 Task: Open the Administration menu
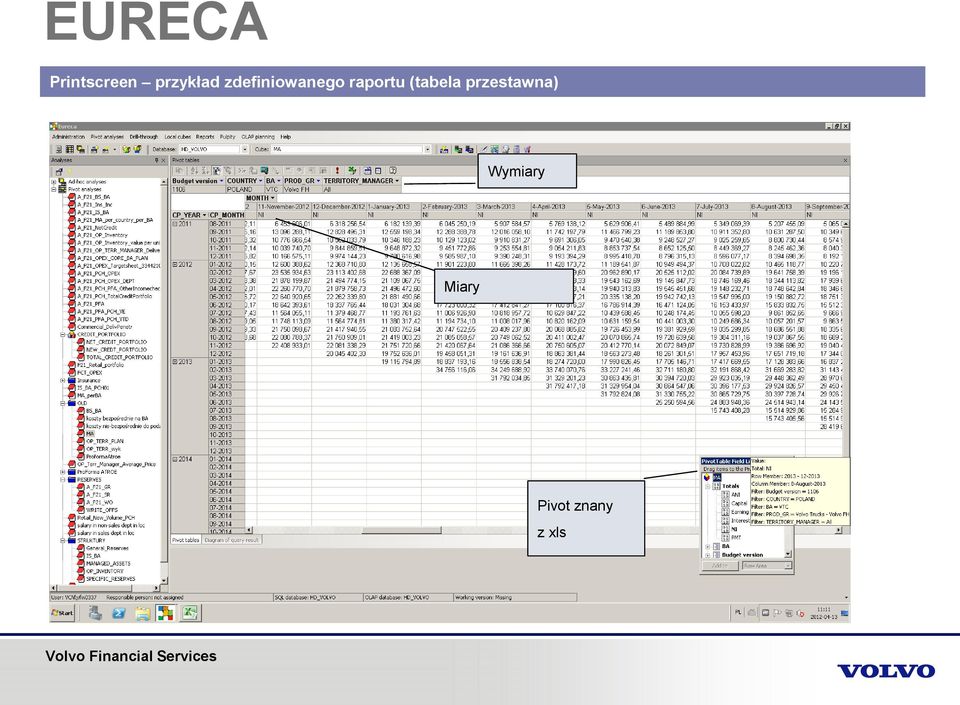tap(68, 137)
